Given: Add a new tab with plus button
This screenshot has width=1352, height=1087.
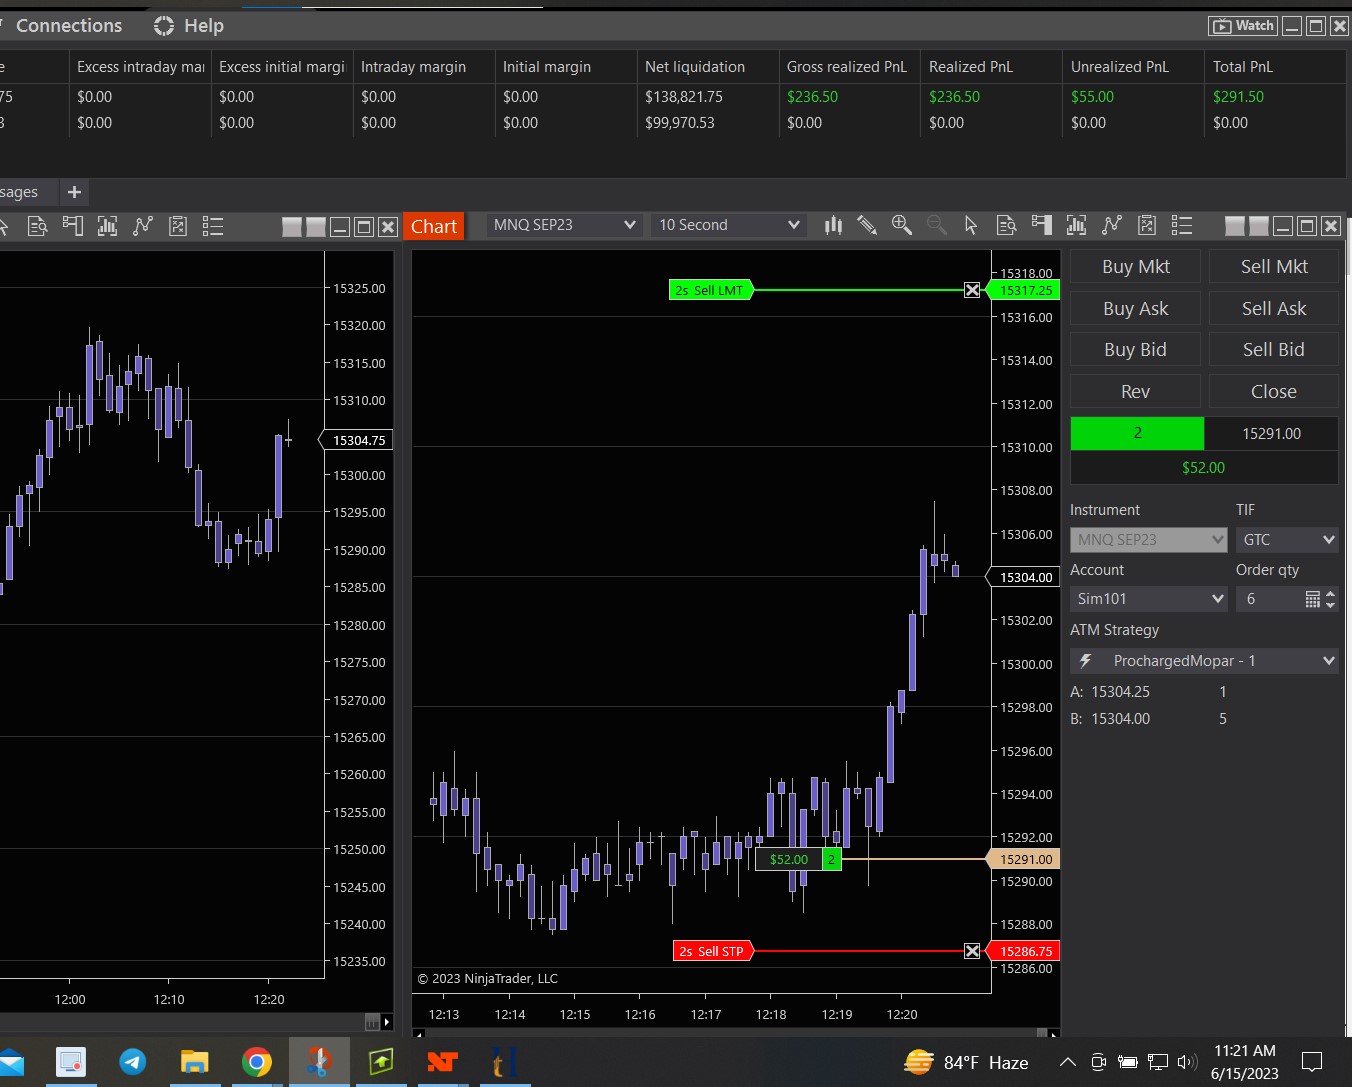Looking at the screenshot, I should pyautogui.click(x=74, y=192).
